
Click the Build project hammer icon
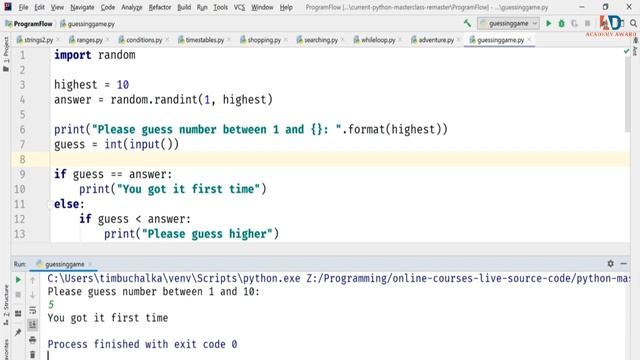[x=467, y=24]
